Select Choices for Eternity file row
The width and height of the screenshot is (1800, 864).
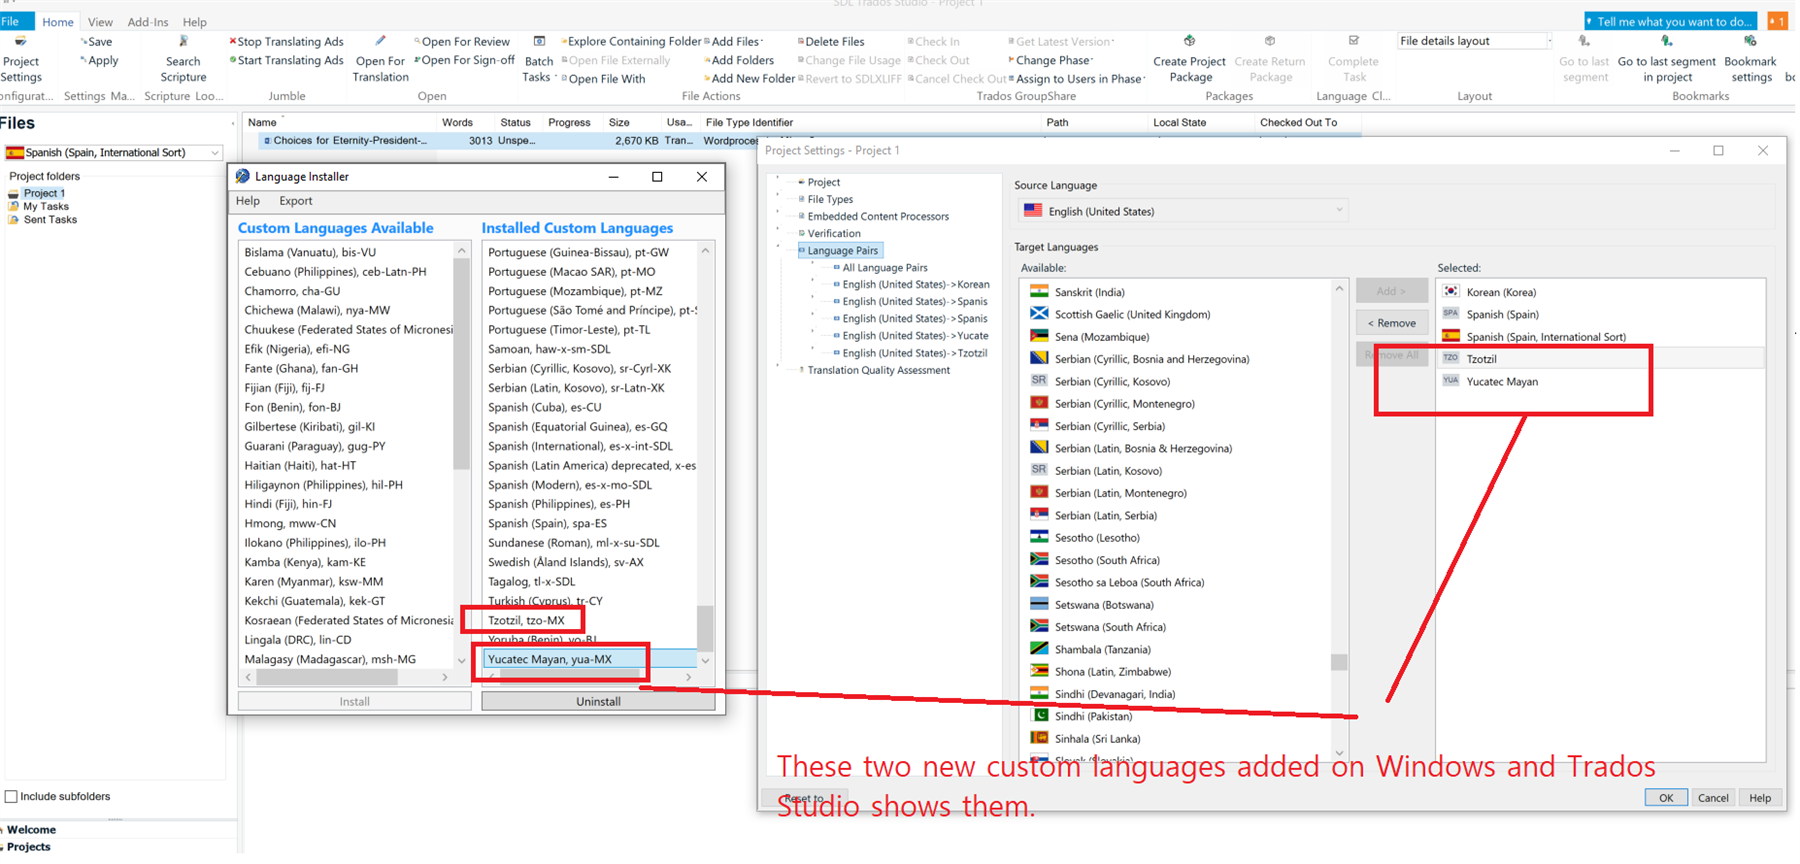click(800, 141)
